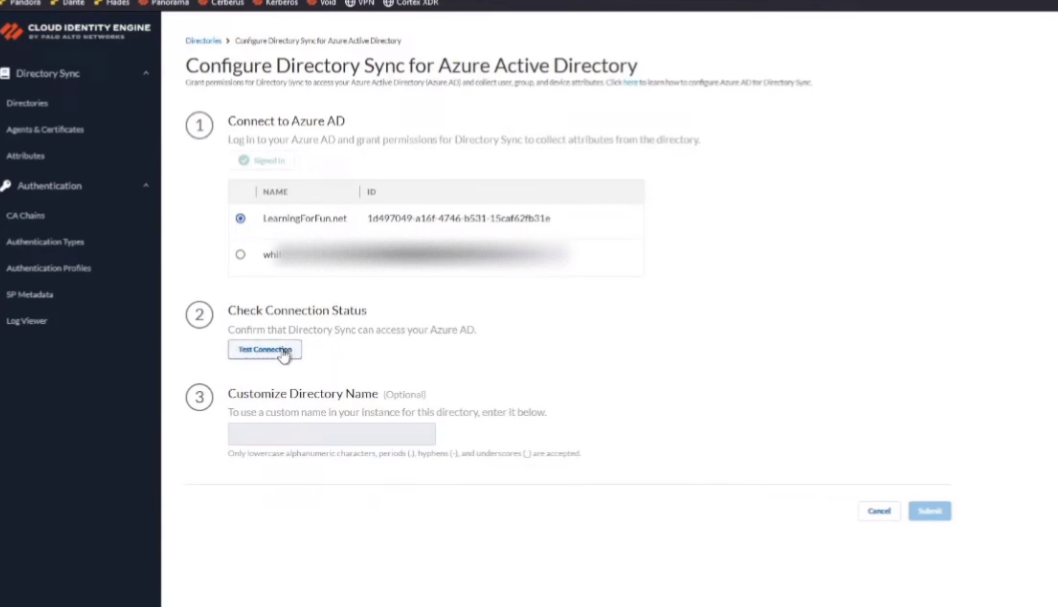1058x607 pixels.
Task: Click the NAME column header
Action: (x=275, y=192)
